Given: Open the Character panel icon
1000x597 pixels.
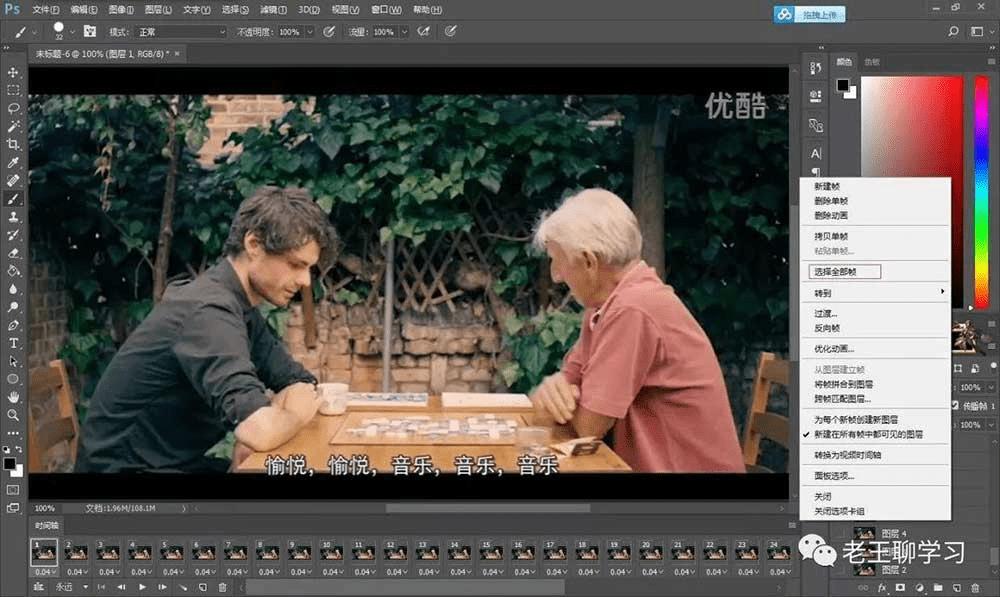Looking at the screenshot, I should click(x=816, y=153).
